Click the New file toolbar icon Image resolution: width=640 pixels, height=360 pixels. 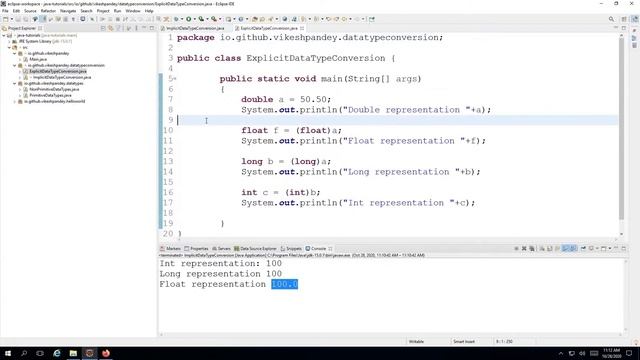pyautogui.click(x=6, y=19)
